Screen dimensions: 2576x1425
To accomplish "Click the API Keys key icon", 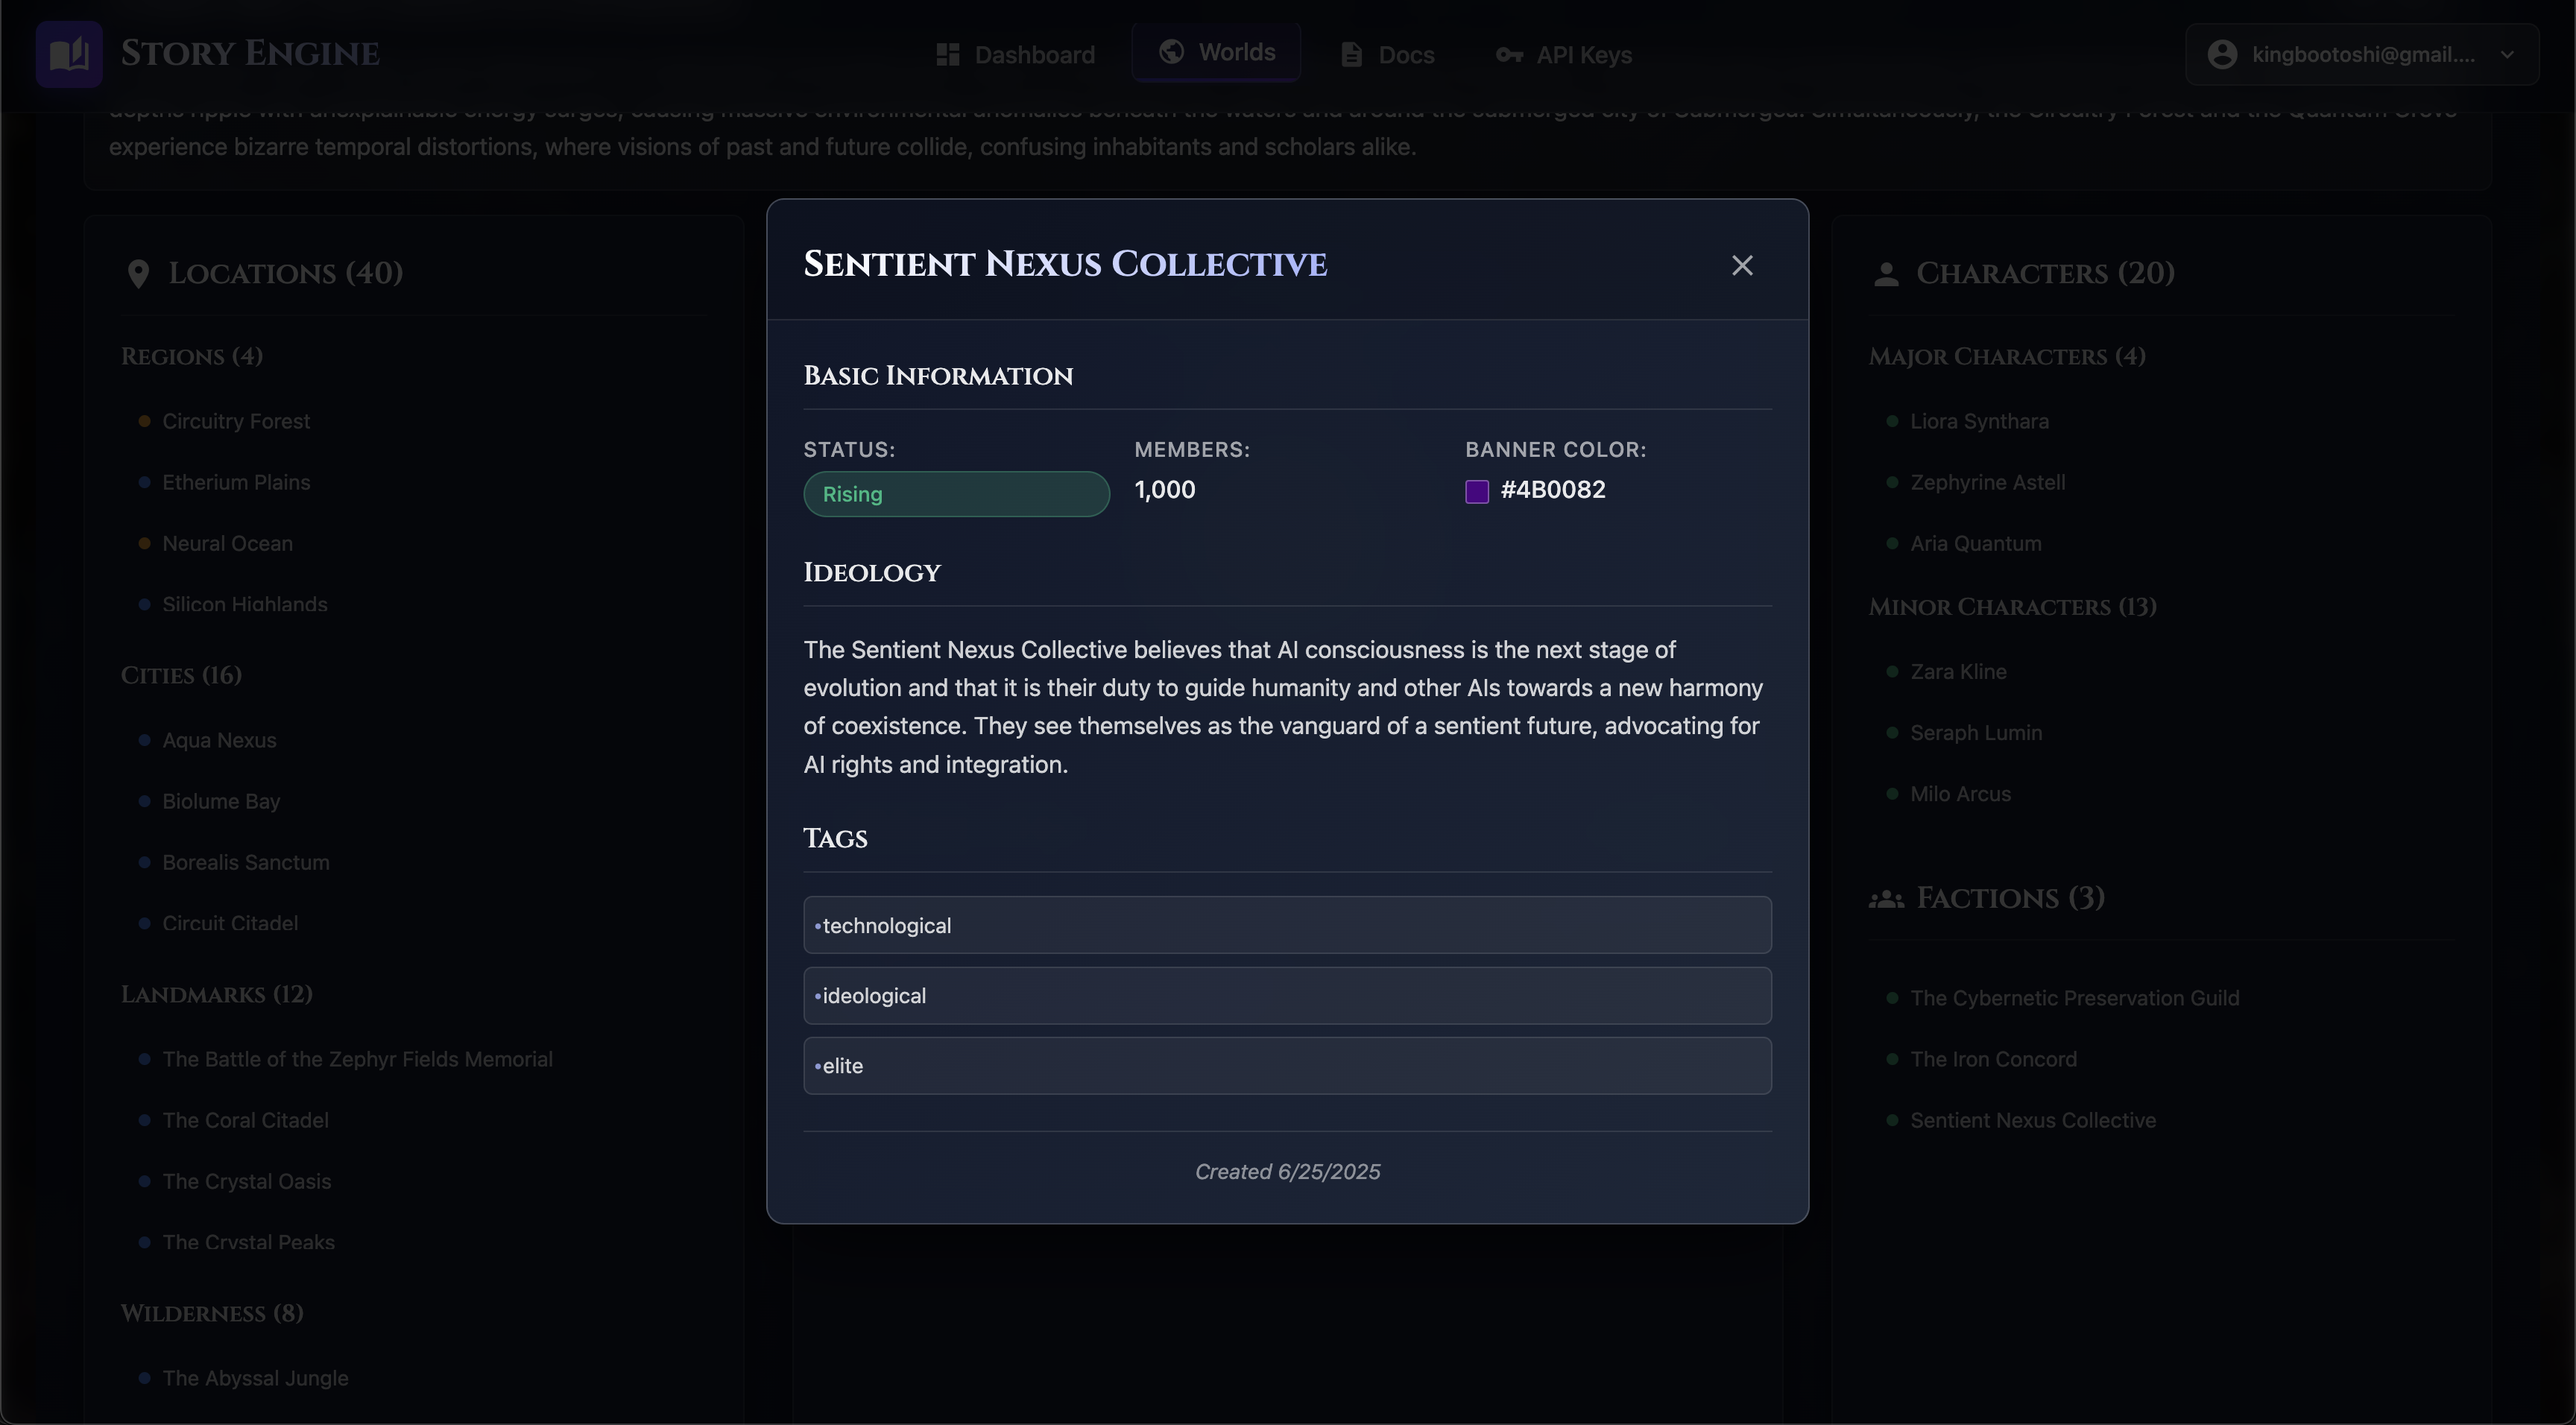I will [x=1509, y=55].
